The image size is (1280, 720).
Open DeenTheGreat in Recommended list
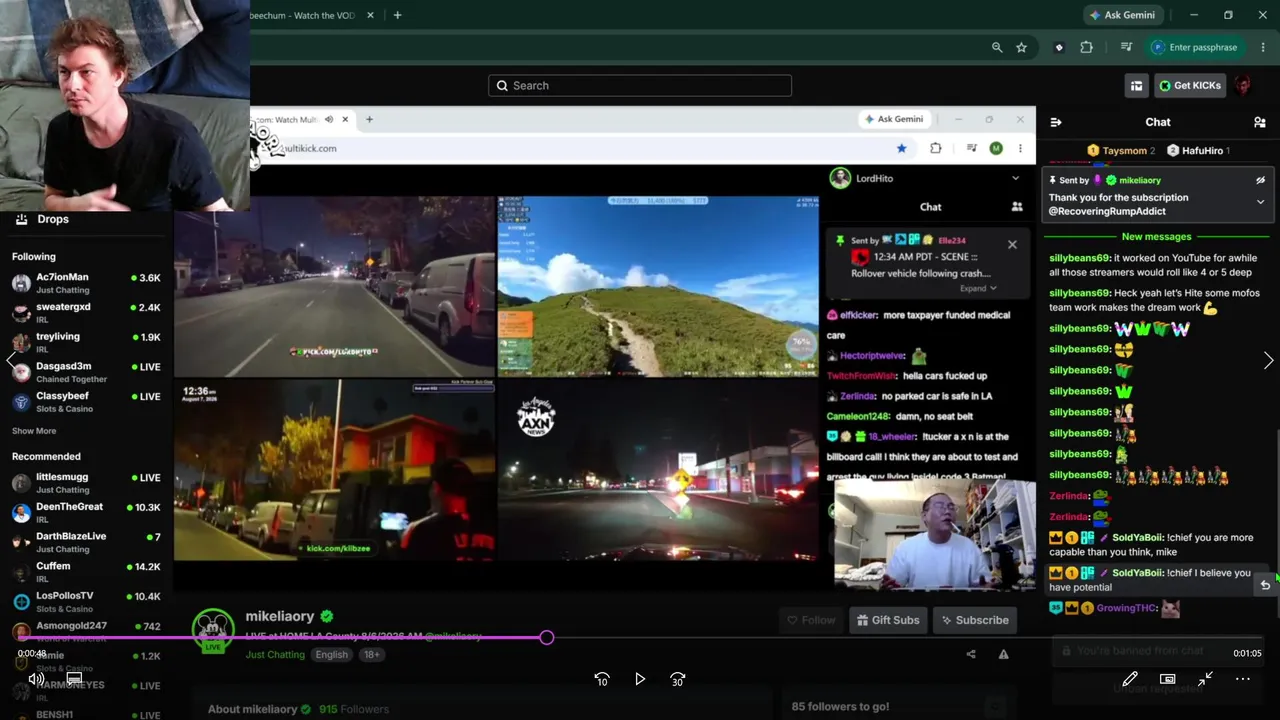click(x=86, y=513)
